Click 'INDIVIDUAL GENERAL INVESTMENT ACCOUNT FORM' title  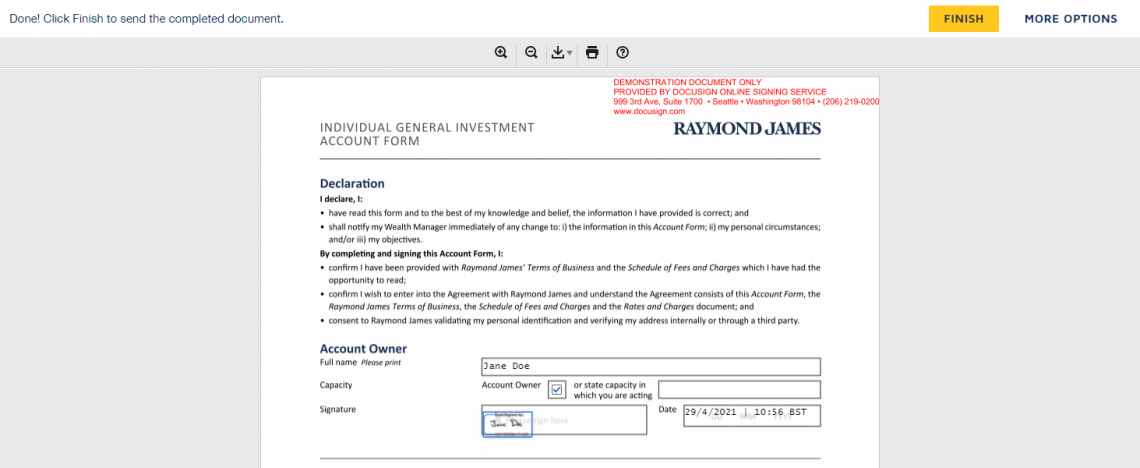click(427, 134)
